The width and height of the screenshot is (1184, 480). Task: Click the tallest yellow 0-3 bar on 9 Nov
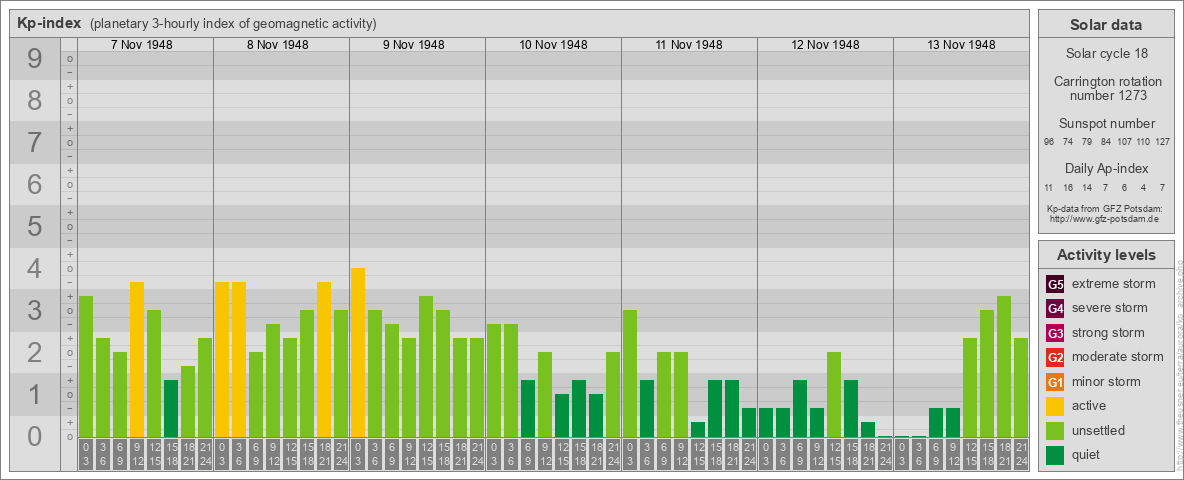pos(358,352)
